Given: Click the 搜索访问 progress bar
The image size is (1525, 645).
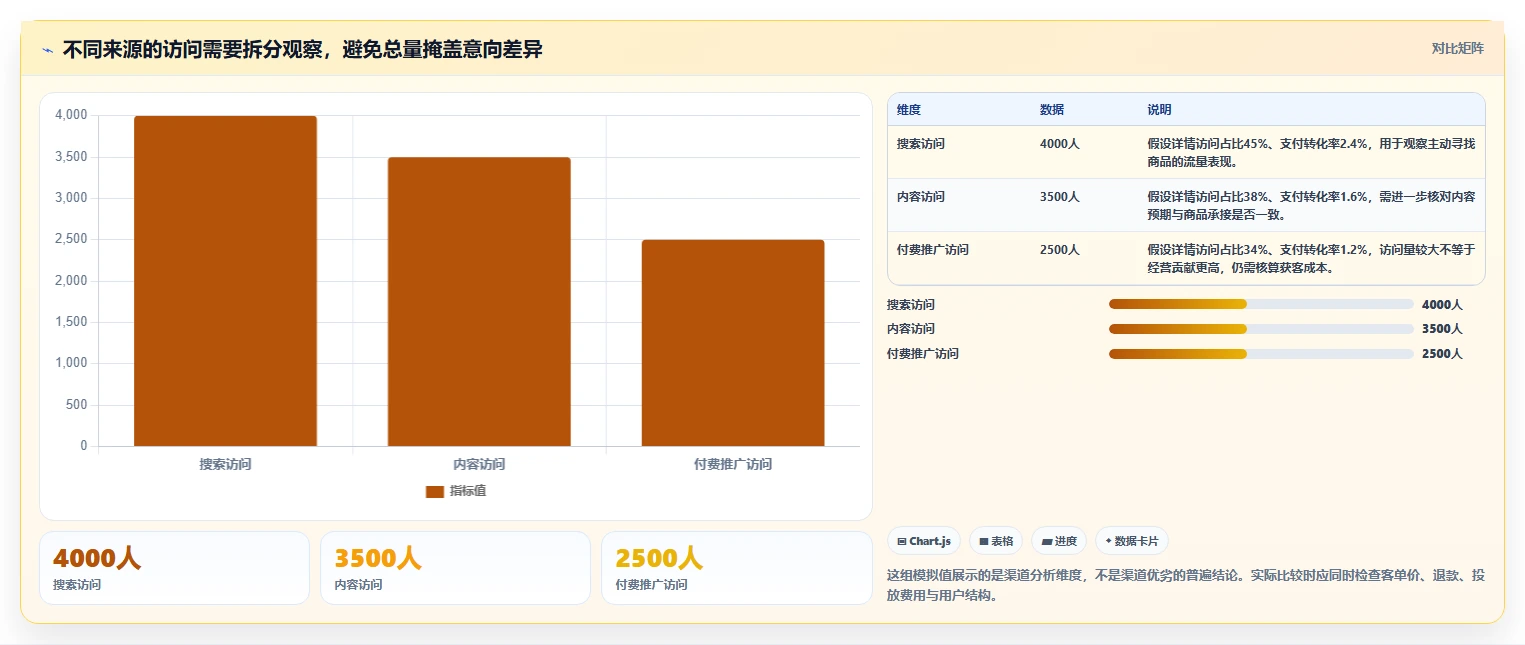Looking at the screenshot, I should point(1261,304).
